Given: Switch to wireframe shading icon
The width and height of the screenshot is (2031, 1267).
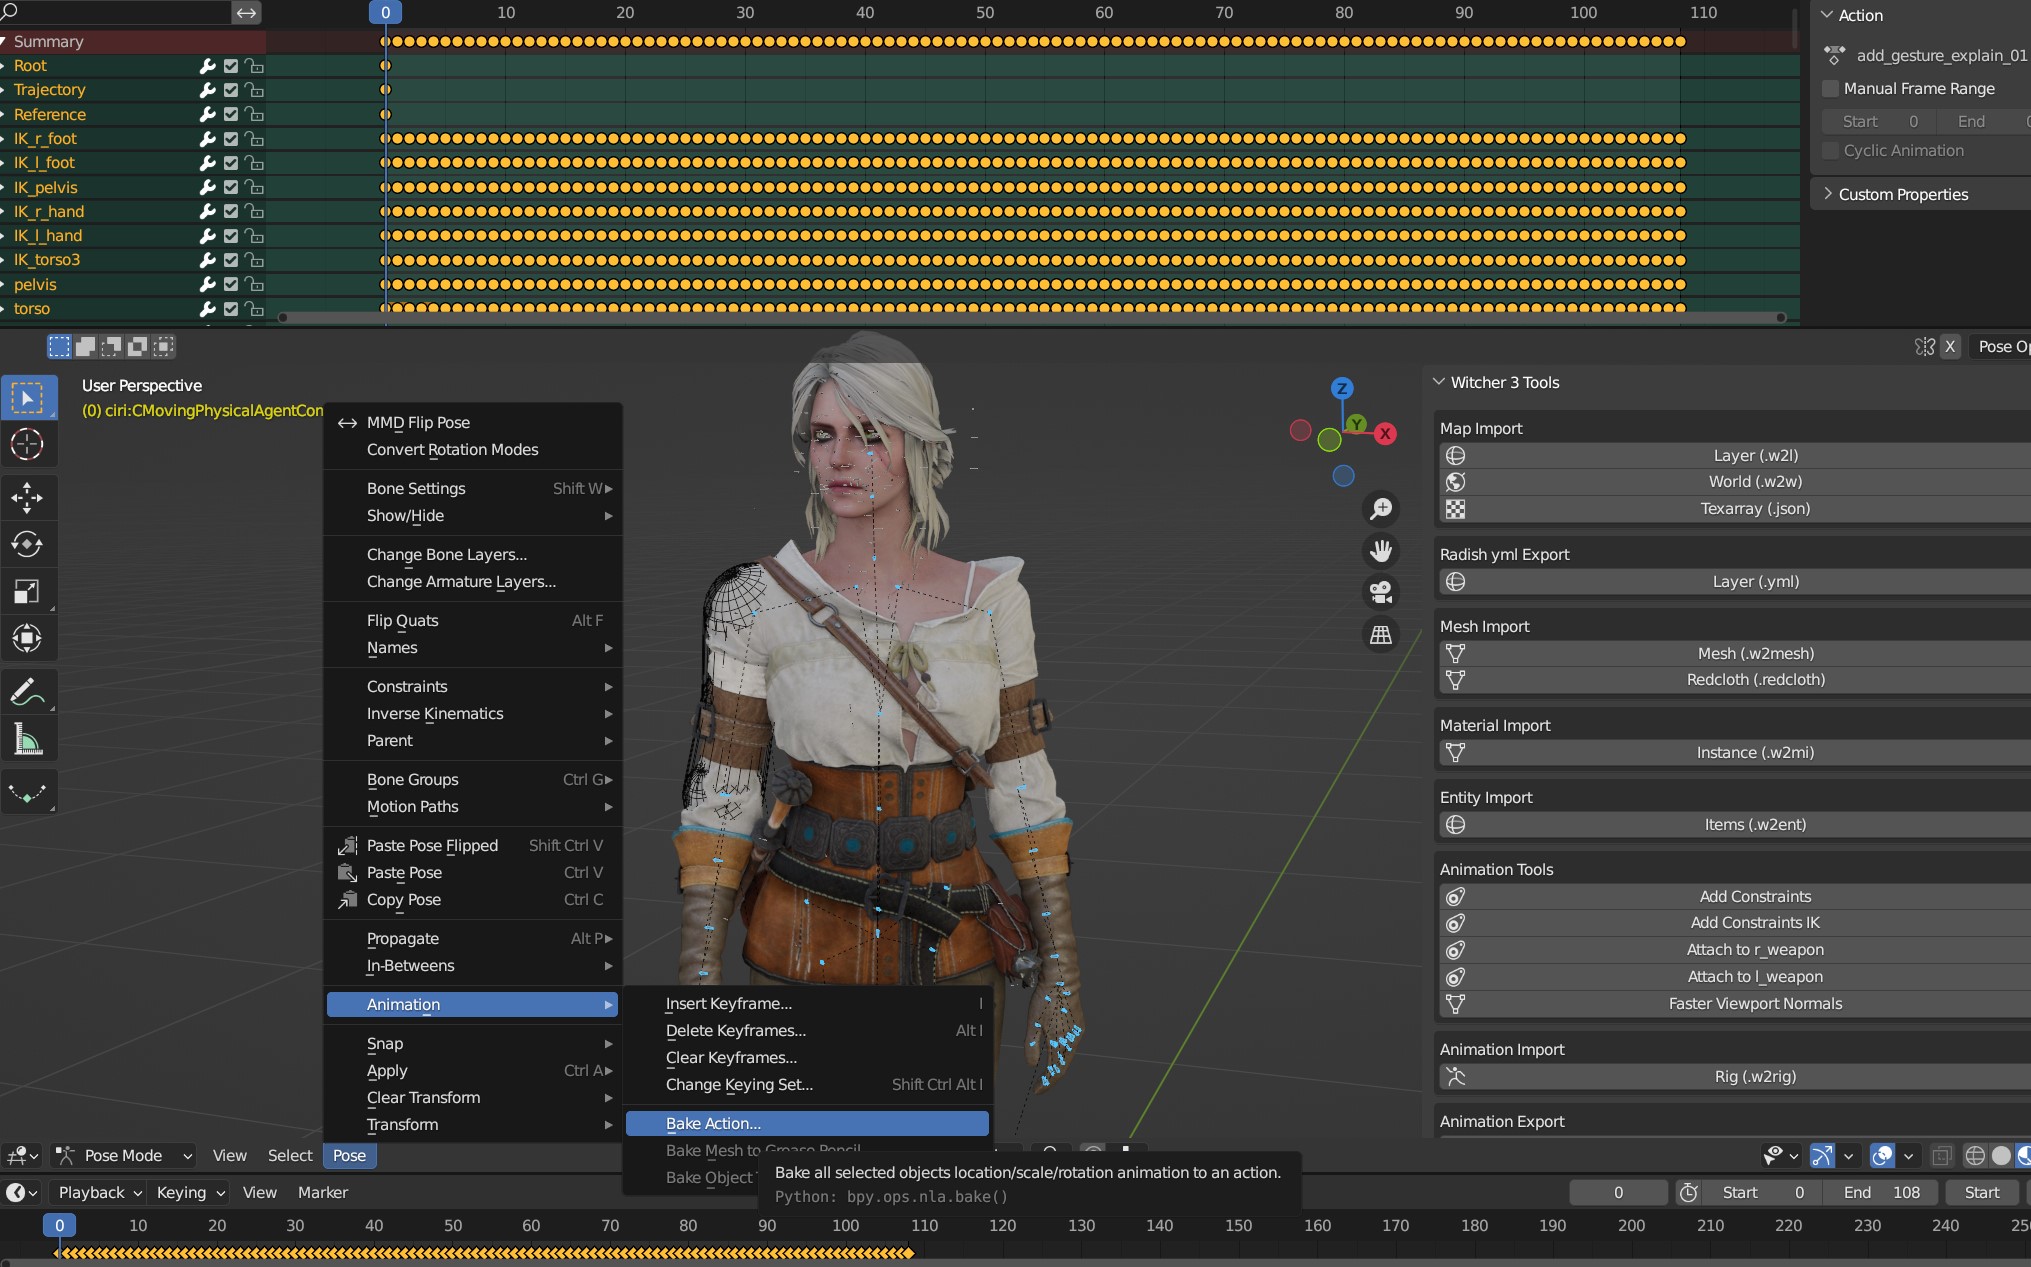Looking at the screenshot, I should point(1975,1156).
